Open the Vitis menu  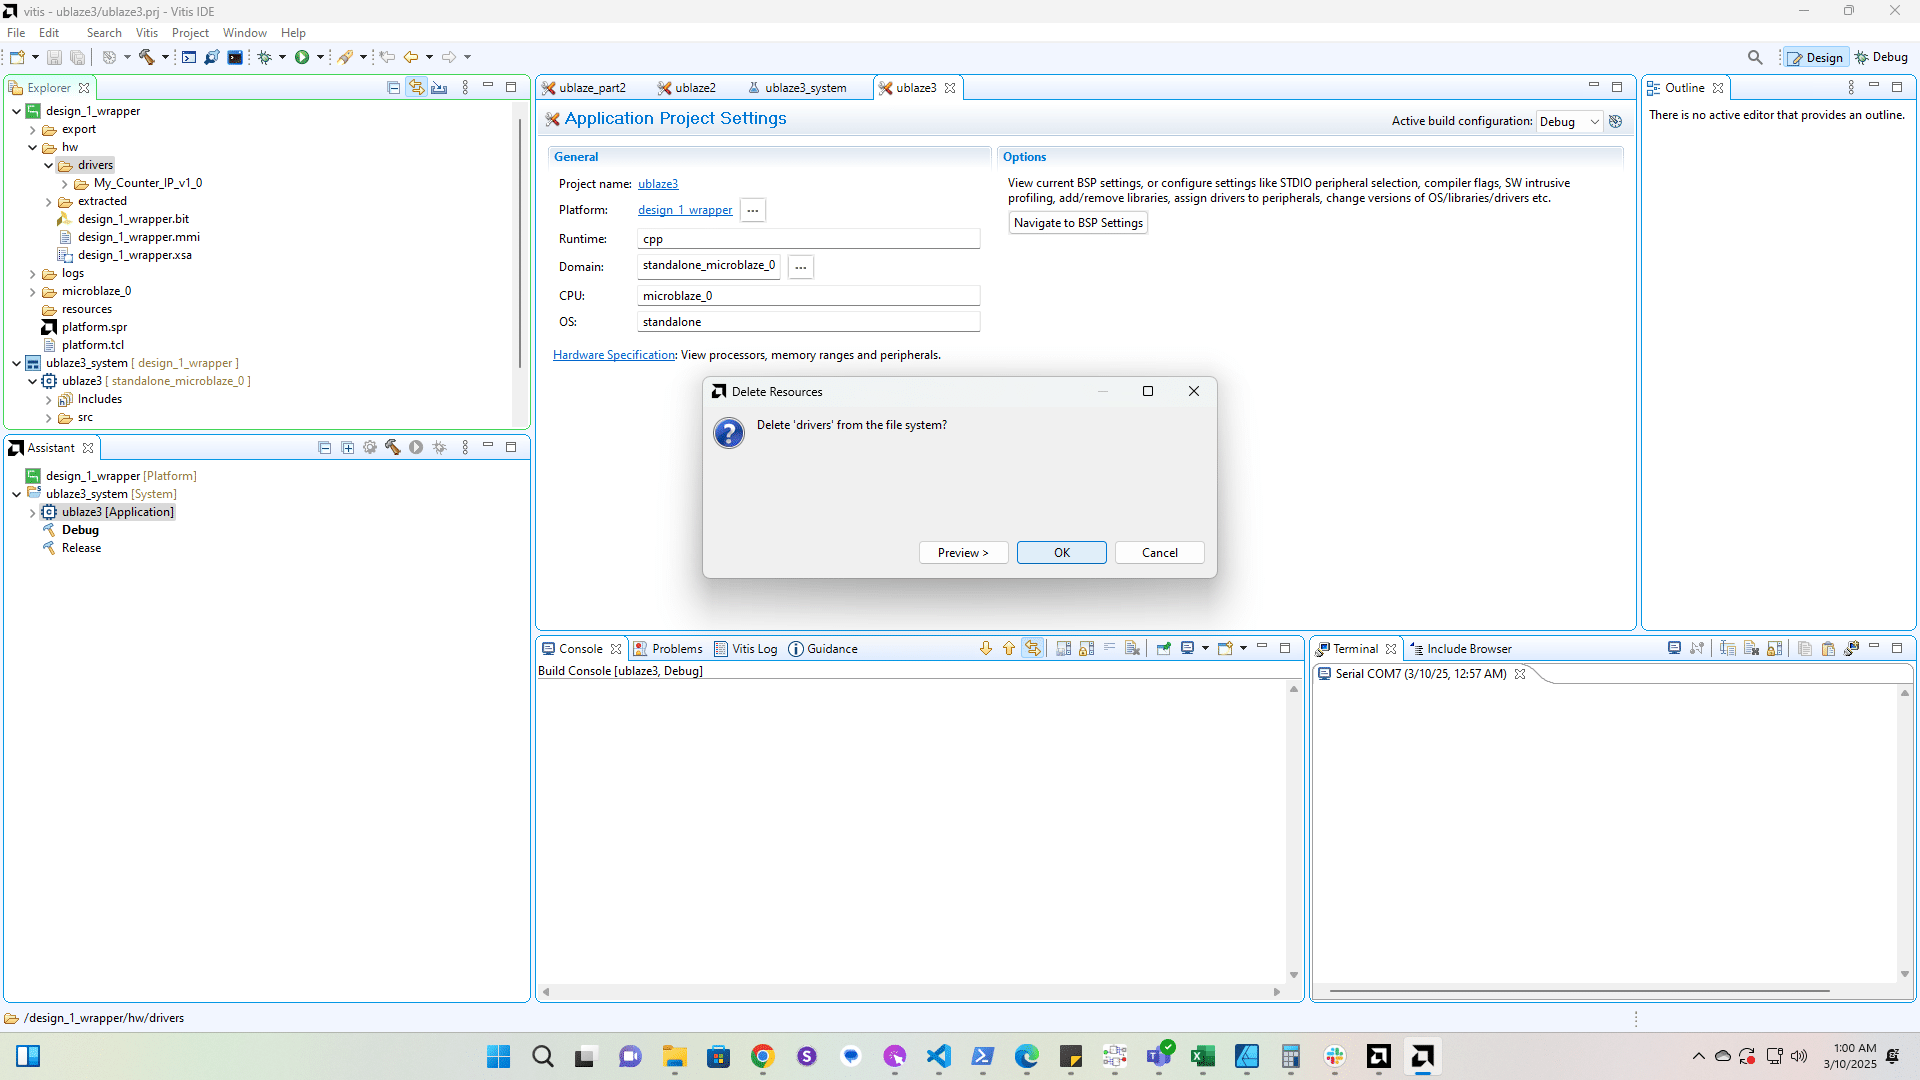pyautogui.click(x=146, y=33)
